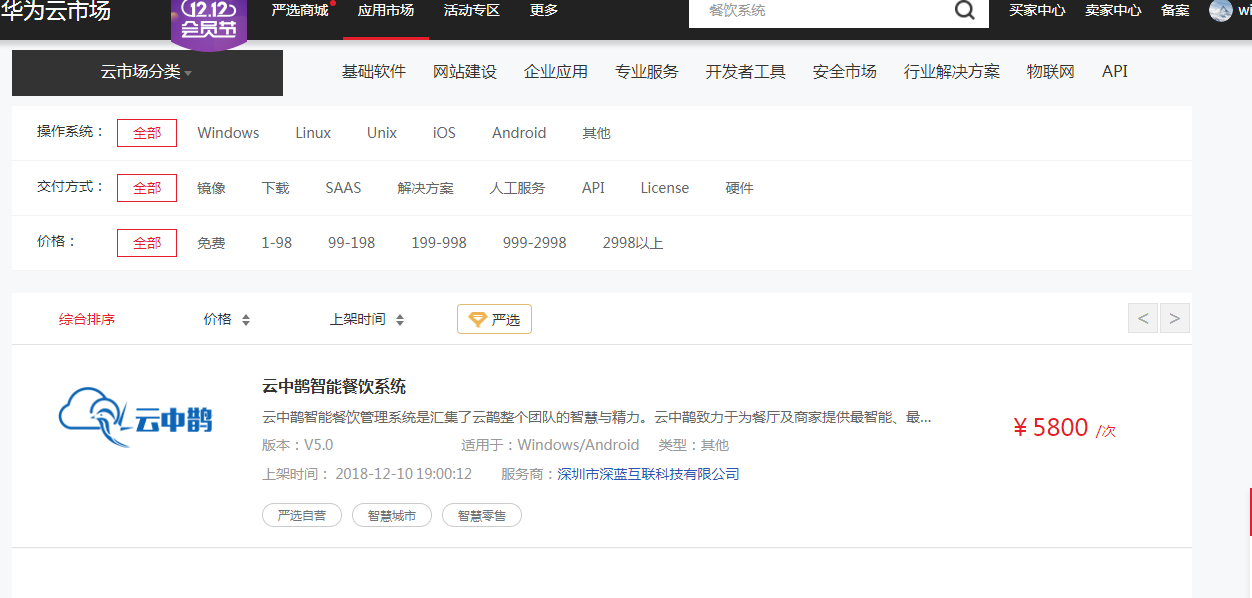Open the 更多 menu
The image size is (1252, 598).
pos(544,11)
